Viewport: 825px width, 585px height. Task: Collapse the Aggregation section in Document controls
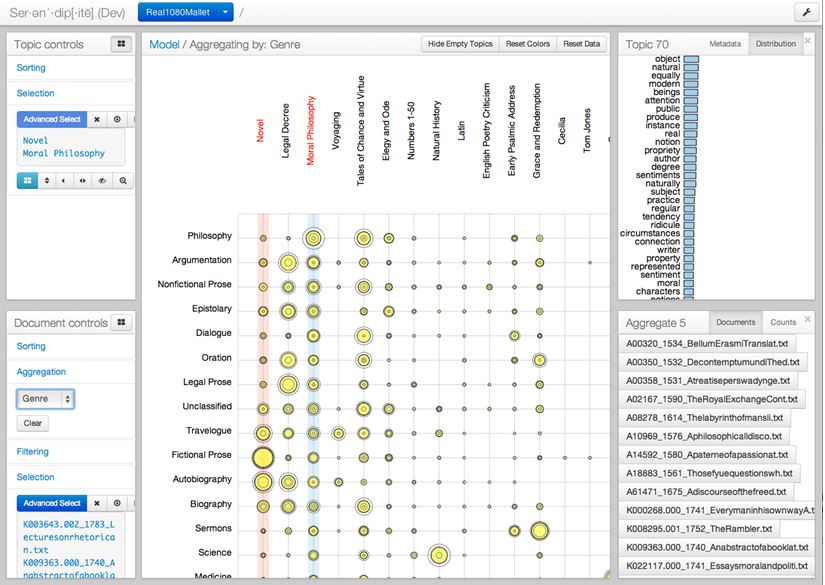[x=41, y=371]
